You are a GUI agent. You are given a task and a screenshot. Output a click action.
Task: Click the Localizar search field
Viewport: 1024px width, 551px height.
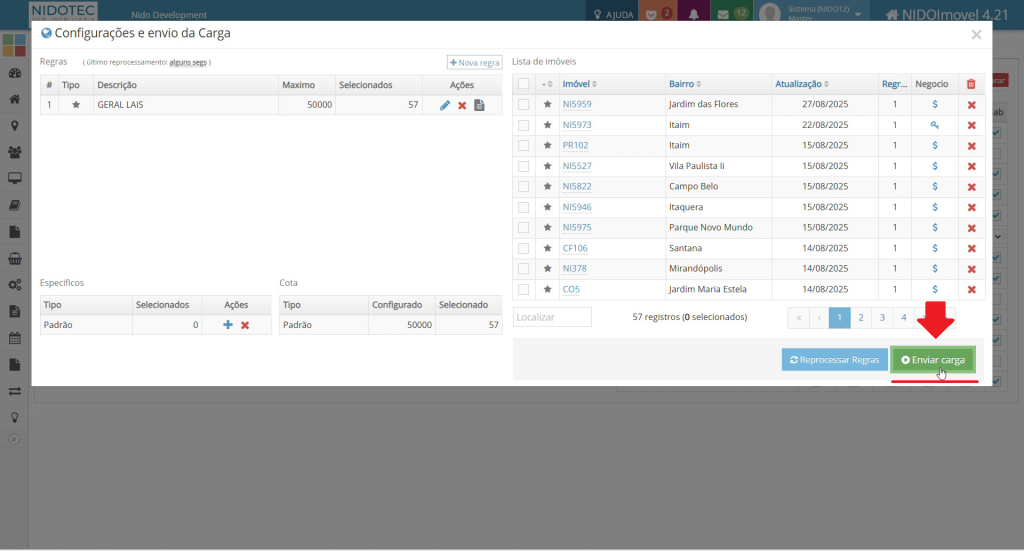(x=552, y=317)
